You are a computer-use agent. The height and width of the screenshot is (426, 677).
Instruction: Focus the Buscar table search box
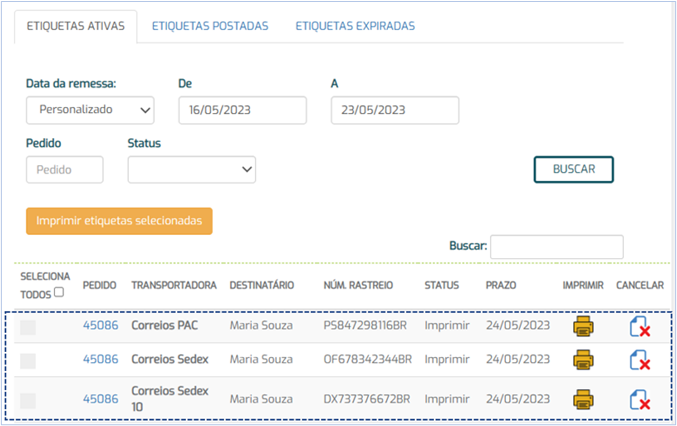coord(556,246)
